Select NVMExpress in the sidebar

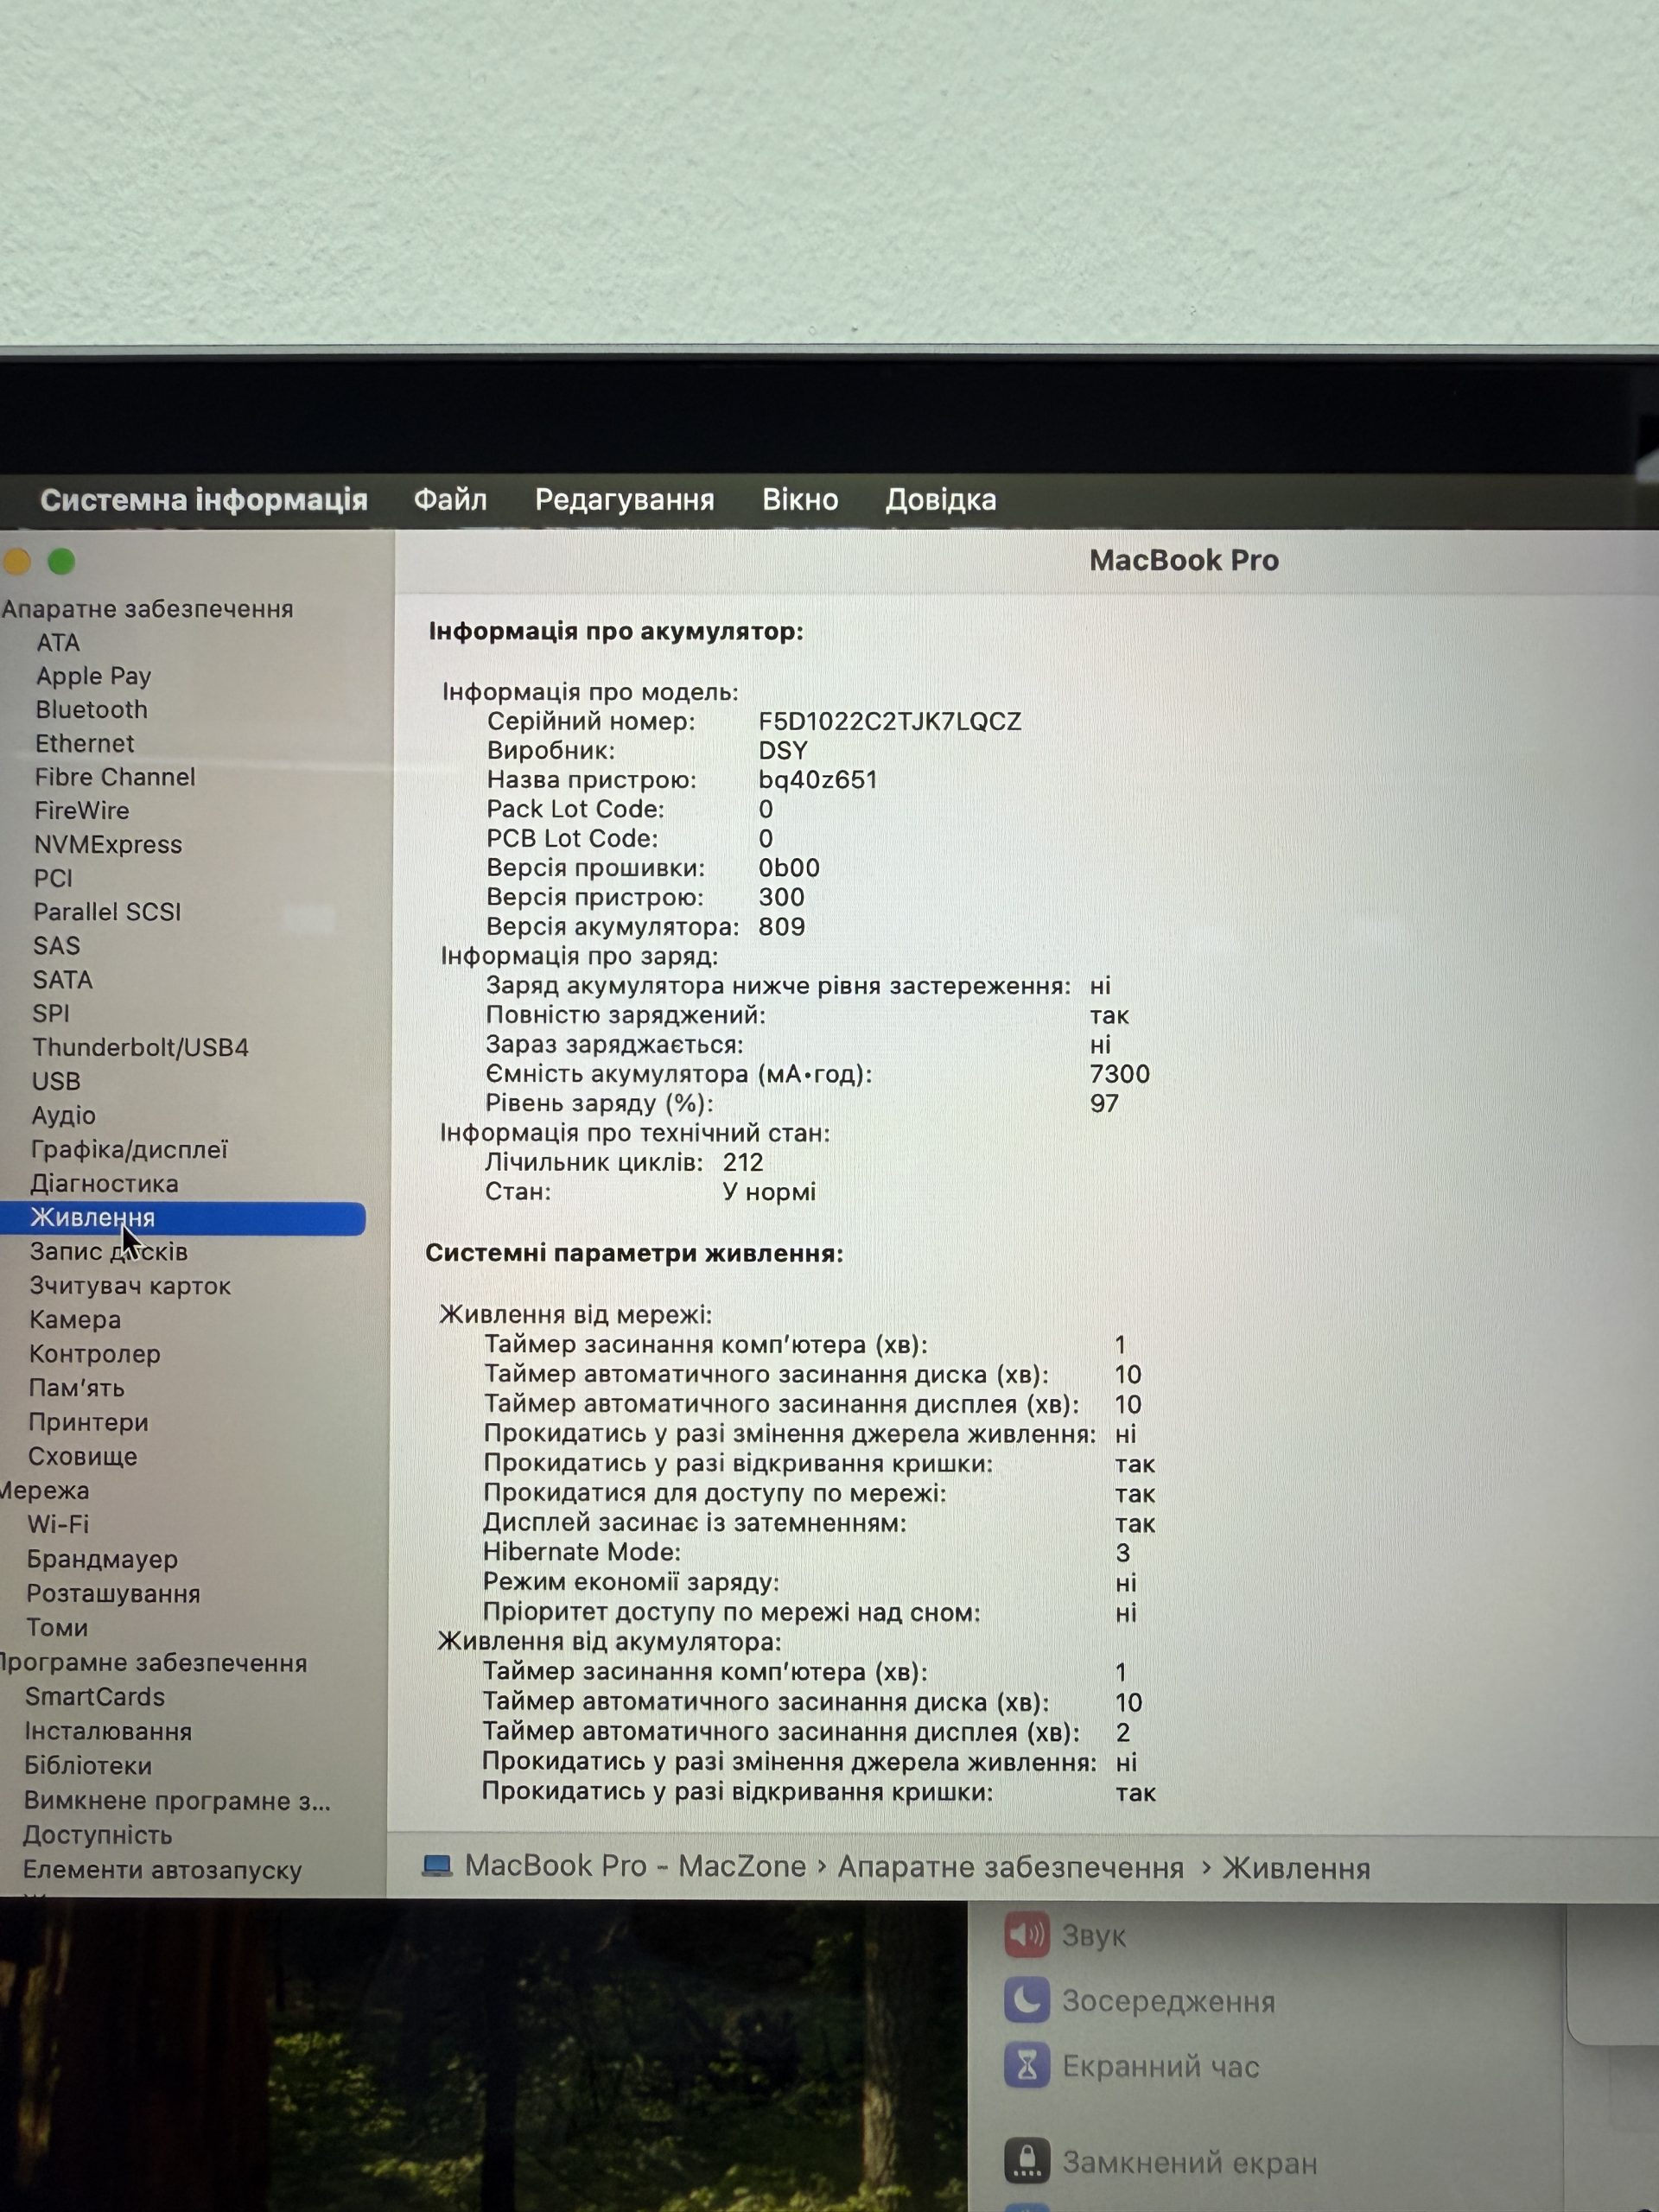coord(108,845)
